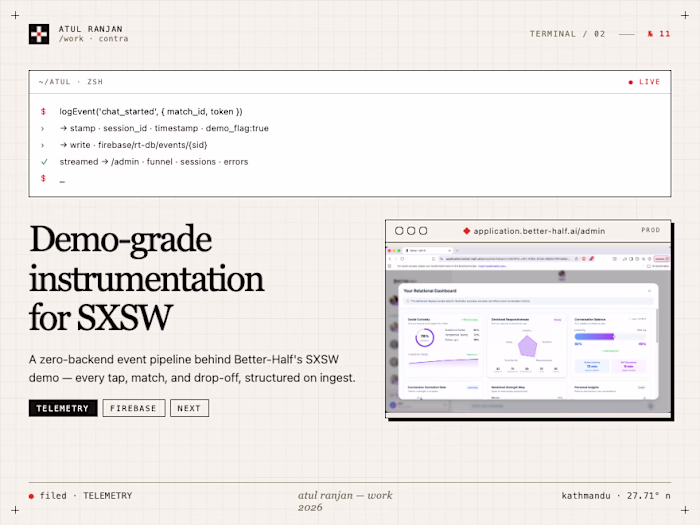This screenshot has width=700, height=525.
Task: Open the Atul Ranjan name heading
Action: pos(91,29)
